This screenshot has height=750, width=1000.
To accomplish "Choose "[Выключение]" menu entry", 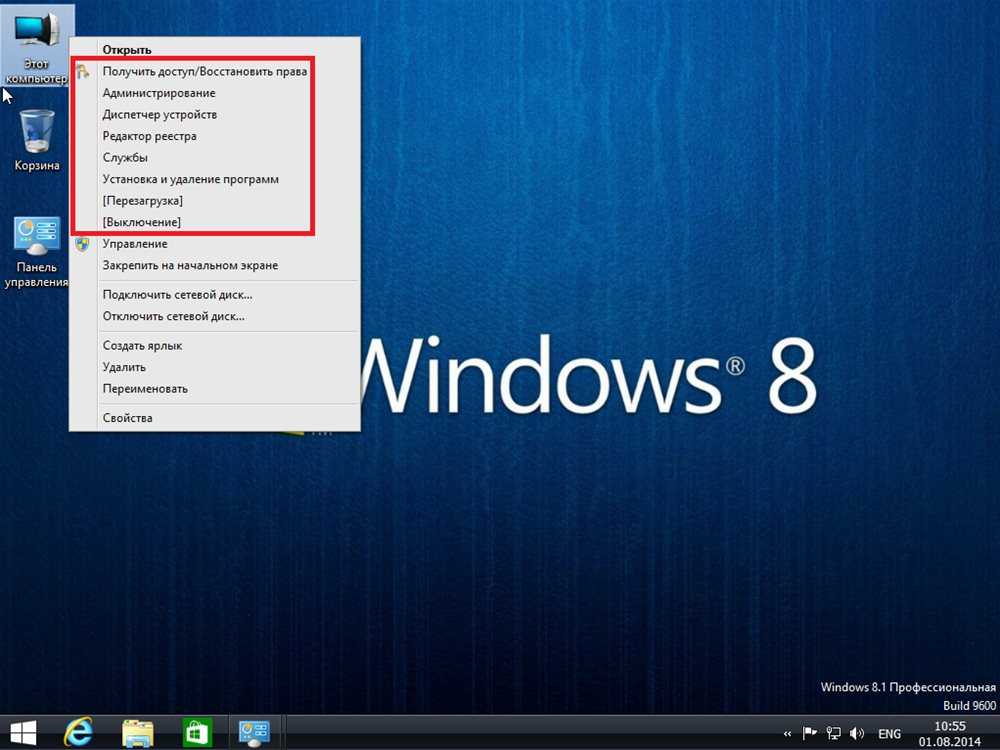I will click(215, 222).
